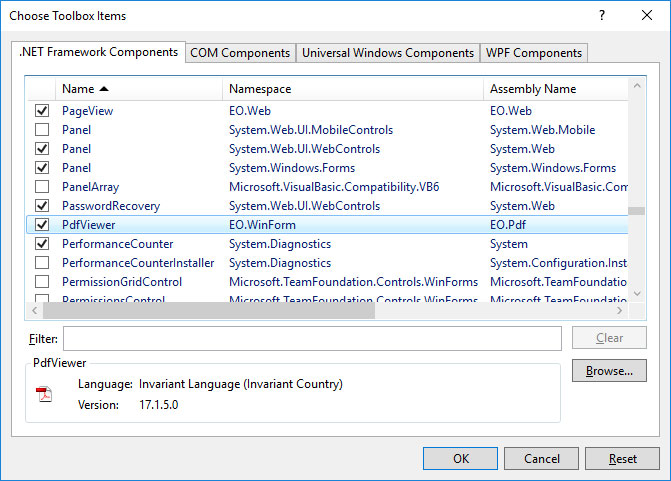Sort by the Name column header

point(139,89)
